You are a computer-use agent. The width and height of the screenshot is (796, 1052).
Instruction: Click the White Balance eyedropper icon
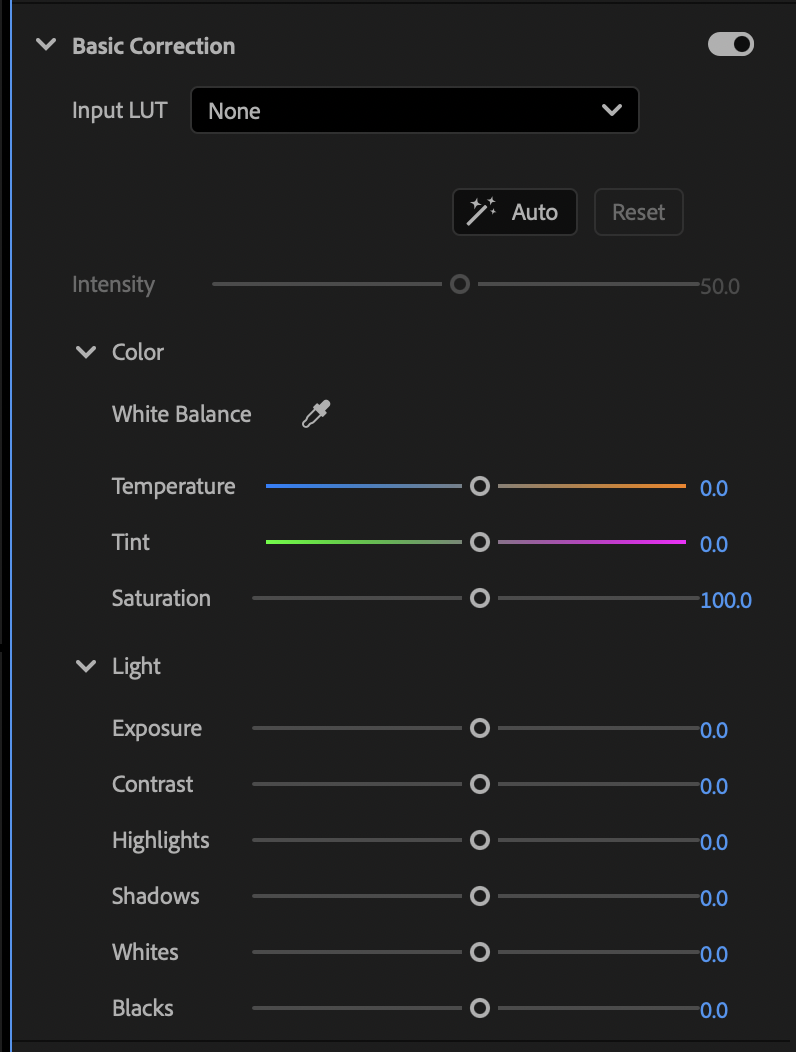point(316,414)
